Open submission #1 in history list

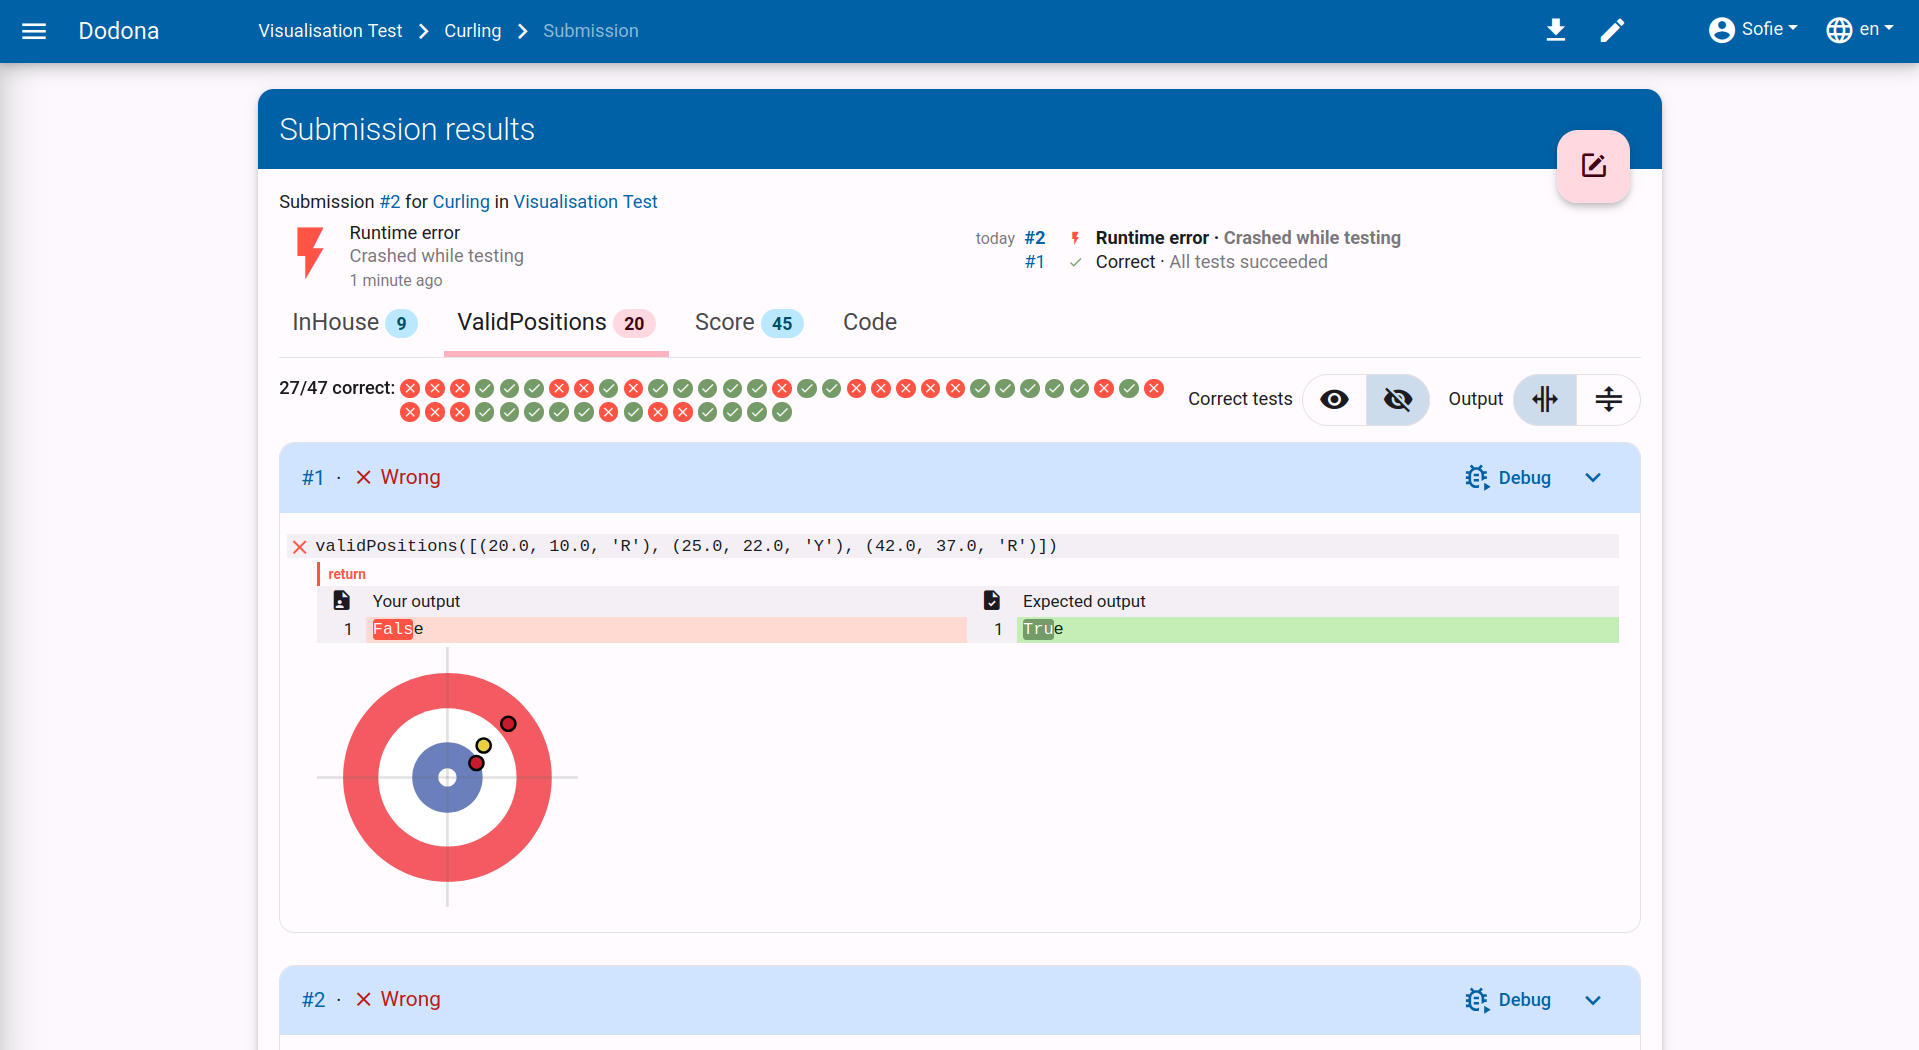pyautogui.click(x=1035, y=262)
